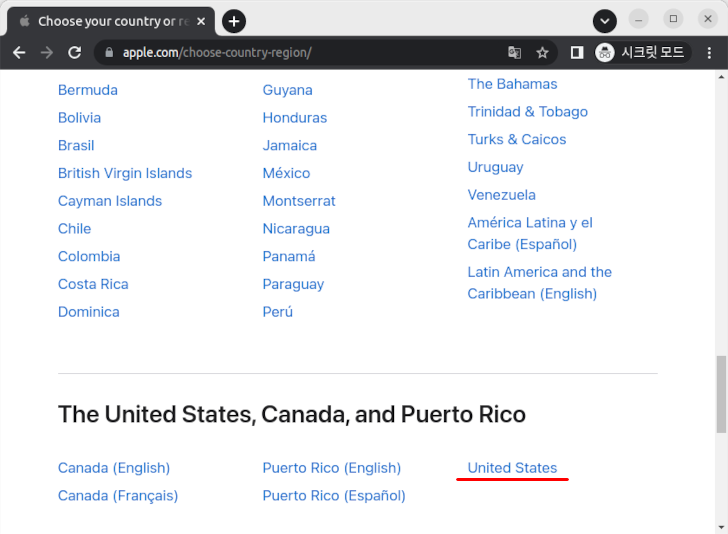Toggle the browser side panel
Viewport: 728px width, 534px height.
click(577, 52)
